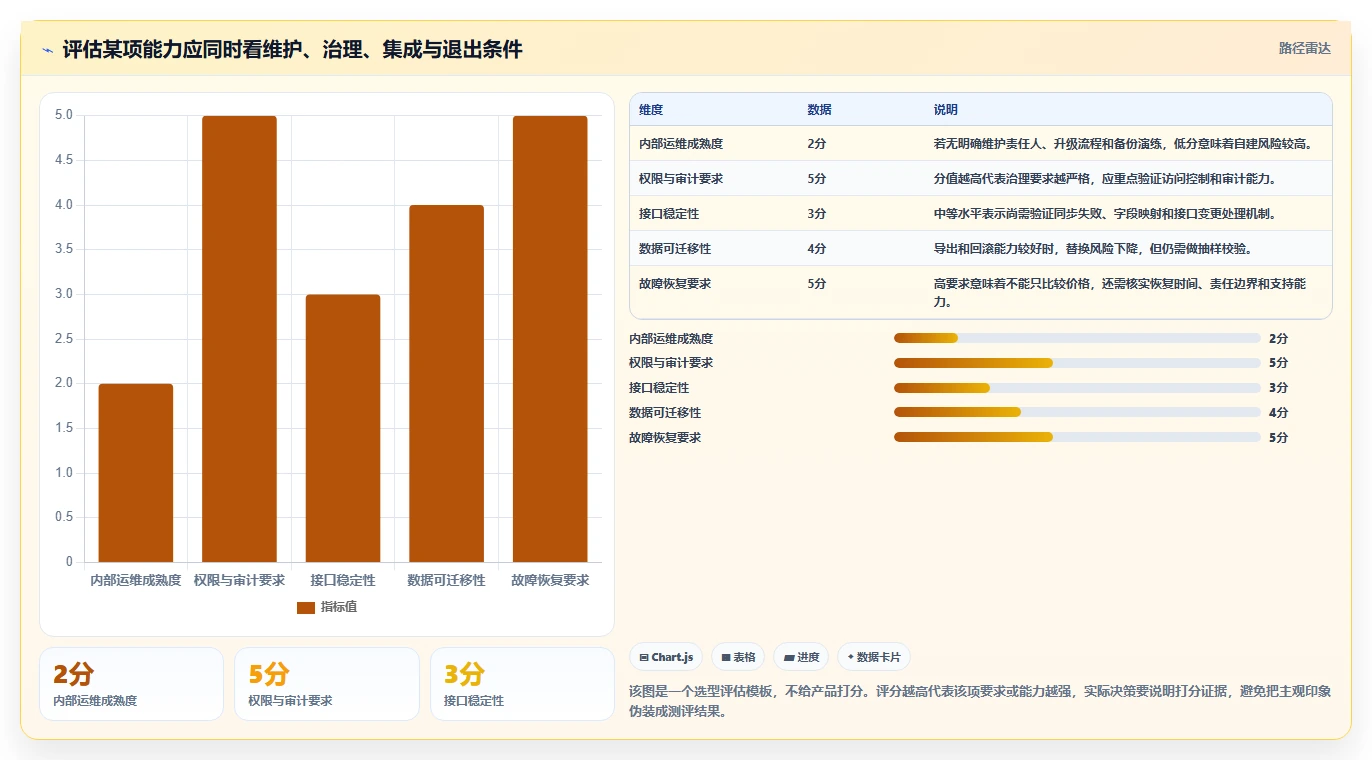The height and width of the screenshot is (760, 1372).
Task: Click the 2.5 tick label on the chart's y-axis
Action: click(64, 339)
